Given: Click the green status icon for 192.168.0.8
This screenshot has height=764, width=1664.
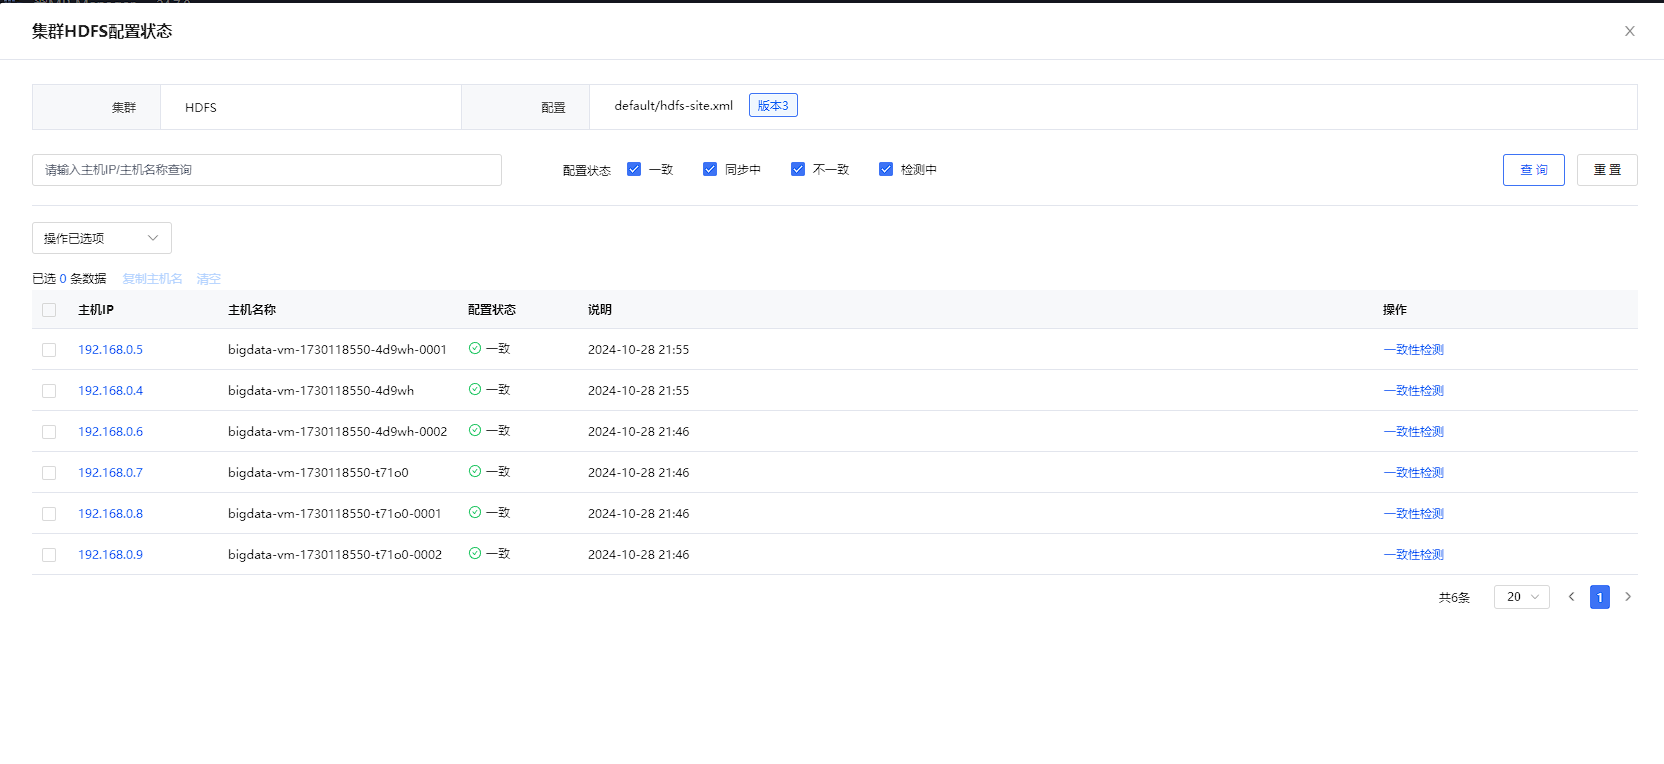Looking at the screenshot, I should (475, 512).
